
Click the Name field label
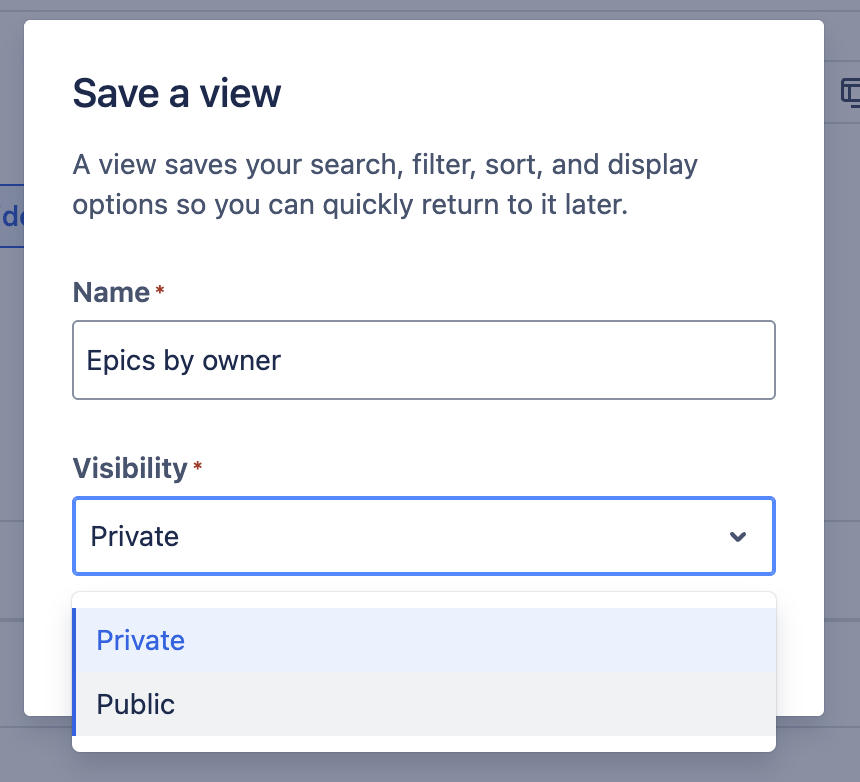111,292
